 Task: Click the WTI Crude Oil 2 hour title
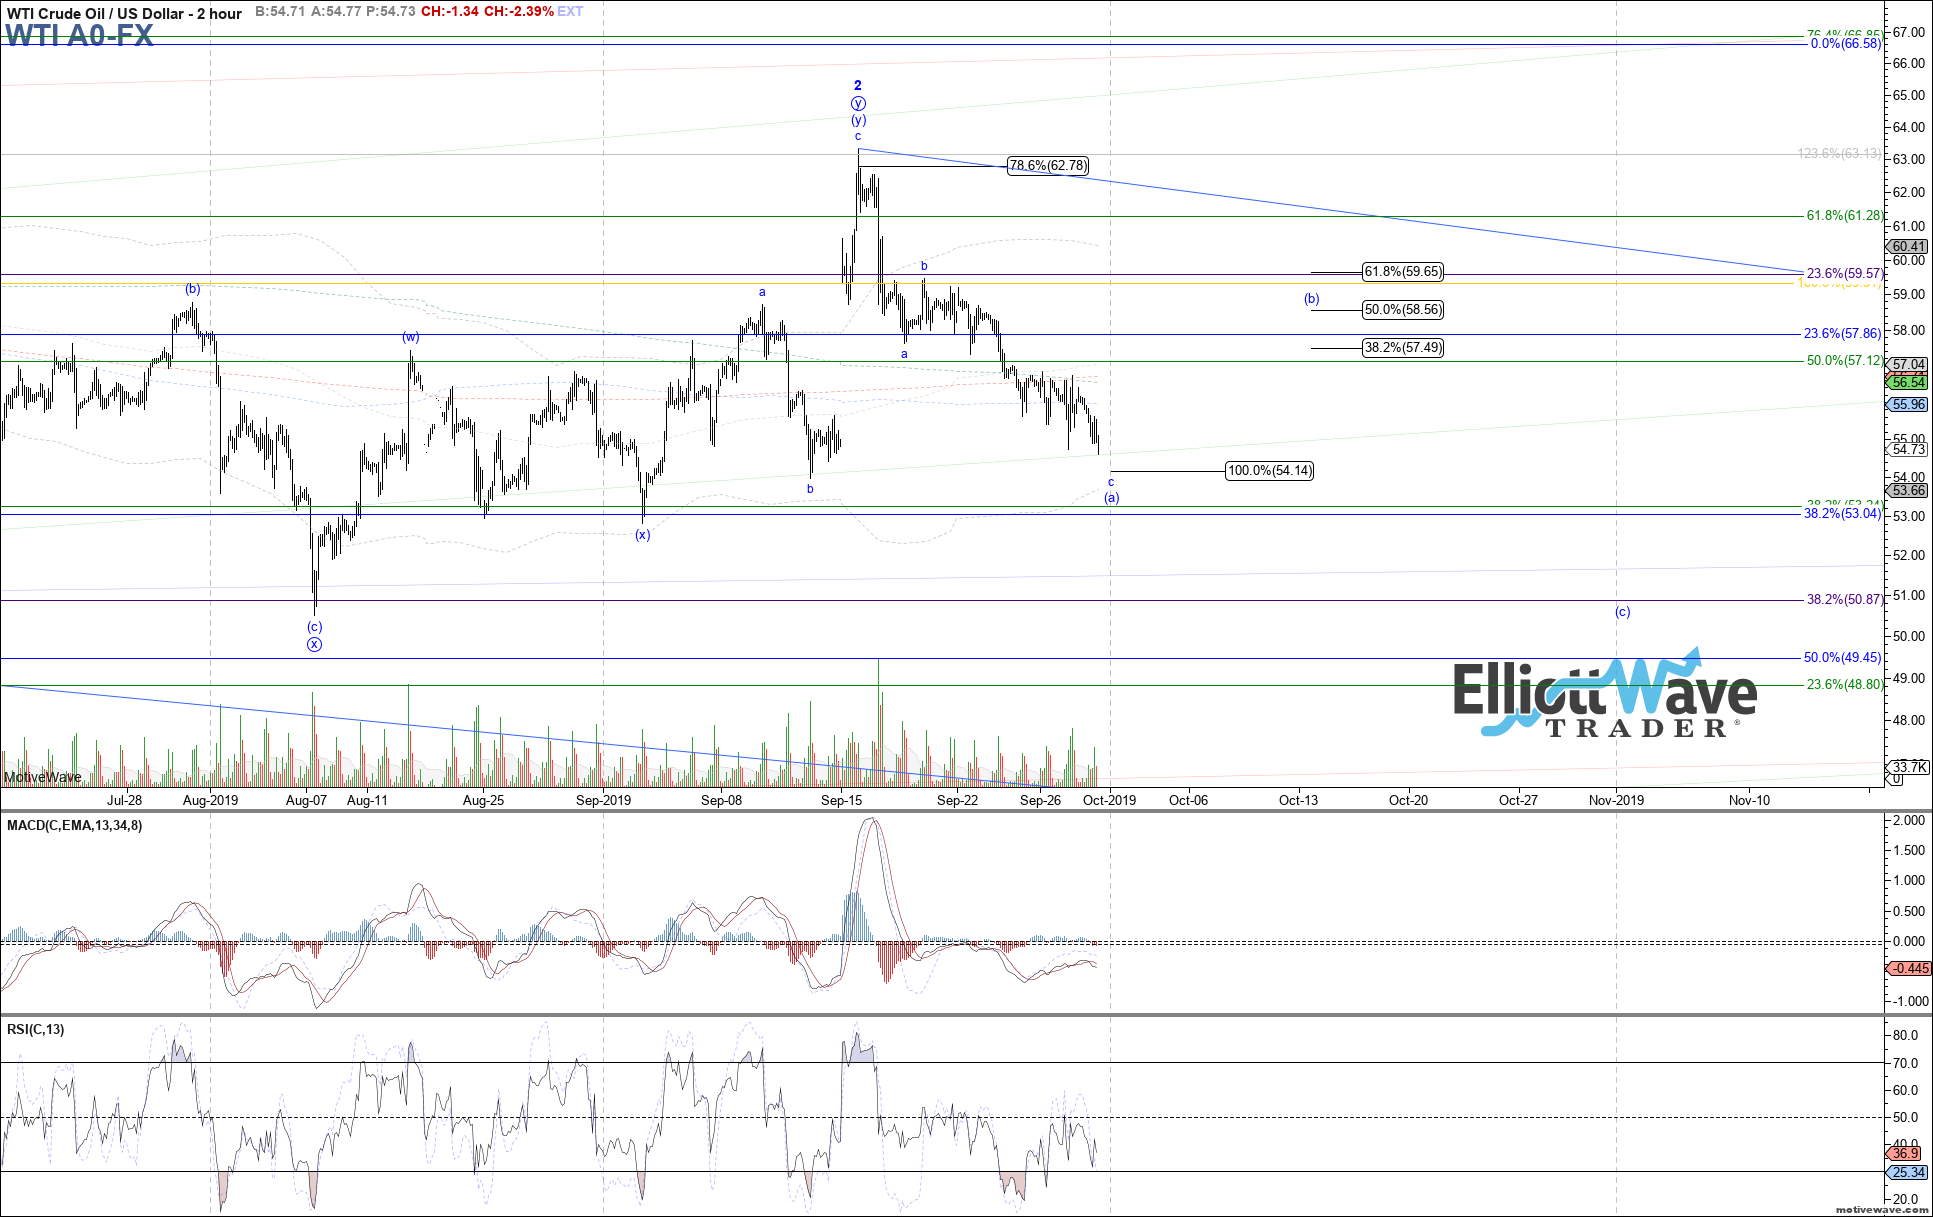(124, 13)
